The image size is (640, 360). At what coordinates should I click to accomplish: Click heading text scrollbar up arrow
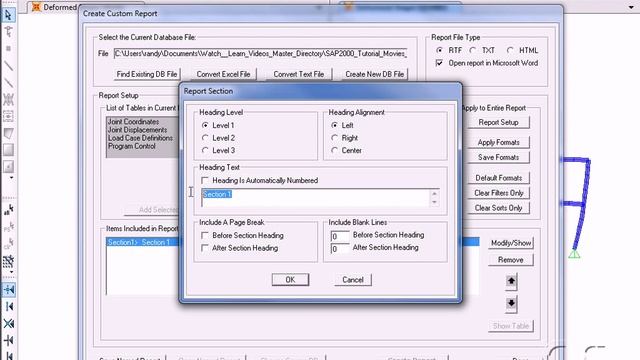[434, 193]
